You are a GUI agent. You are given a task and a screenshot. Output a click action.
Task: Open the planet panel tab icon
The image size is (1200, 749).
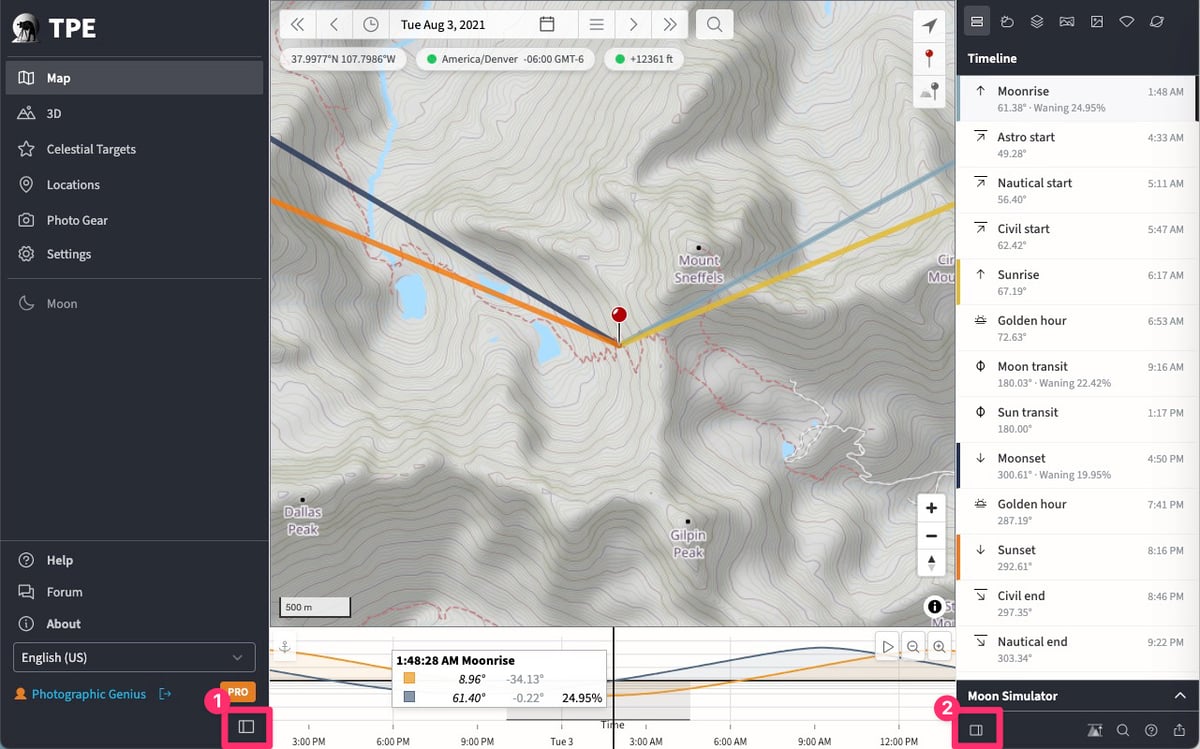pos(1157,21)
